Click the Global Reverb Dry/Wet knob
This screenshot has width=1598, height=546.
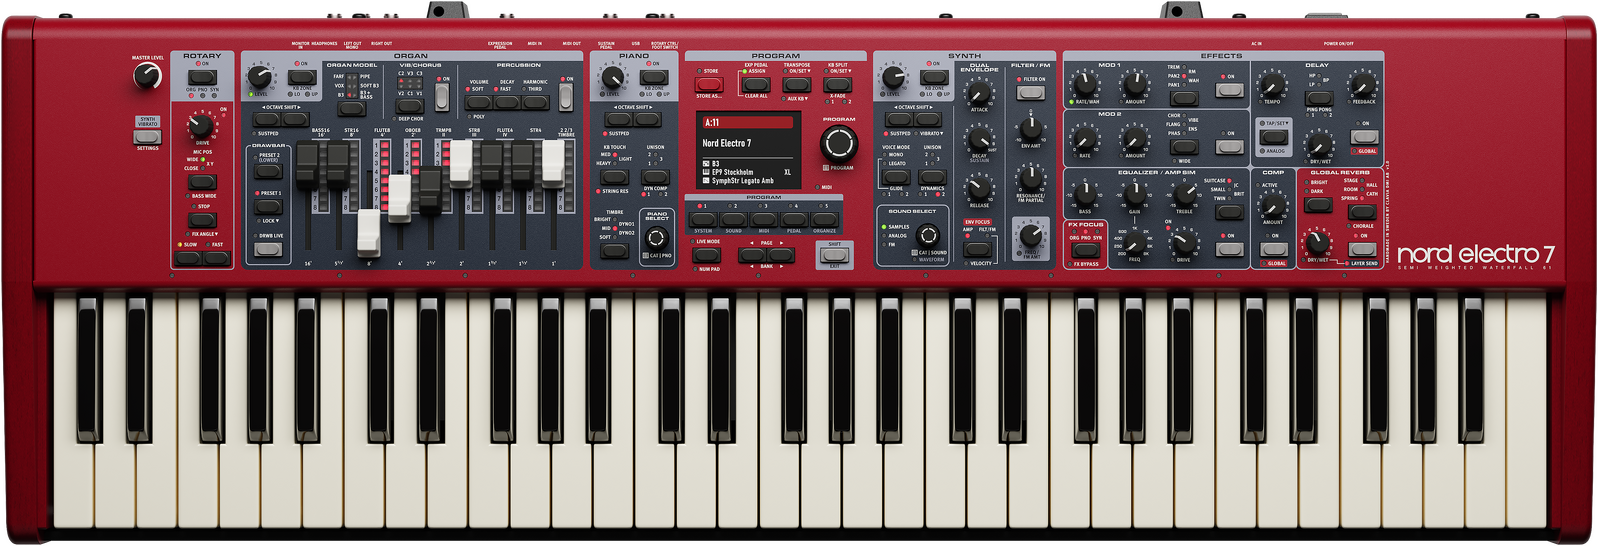pyautogui.click(x=1318, y=243)
